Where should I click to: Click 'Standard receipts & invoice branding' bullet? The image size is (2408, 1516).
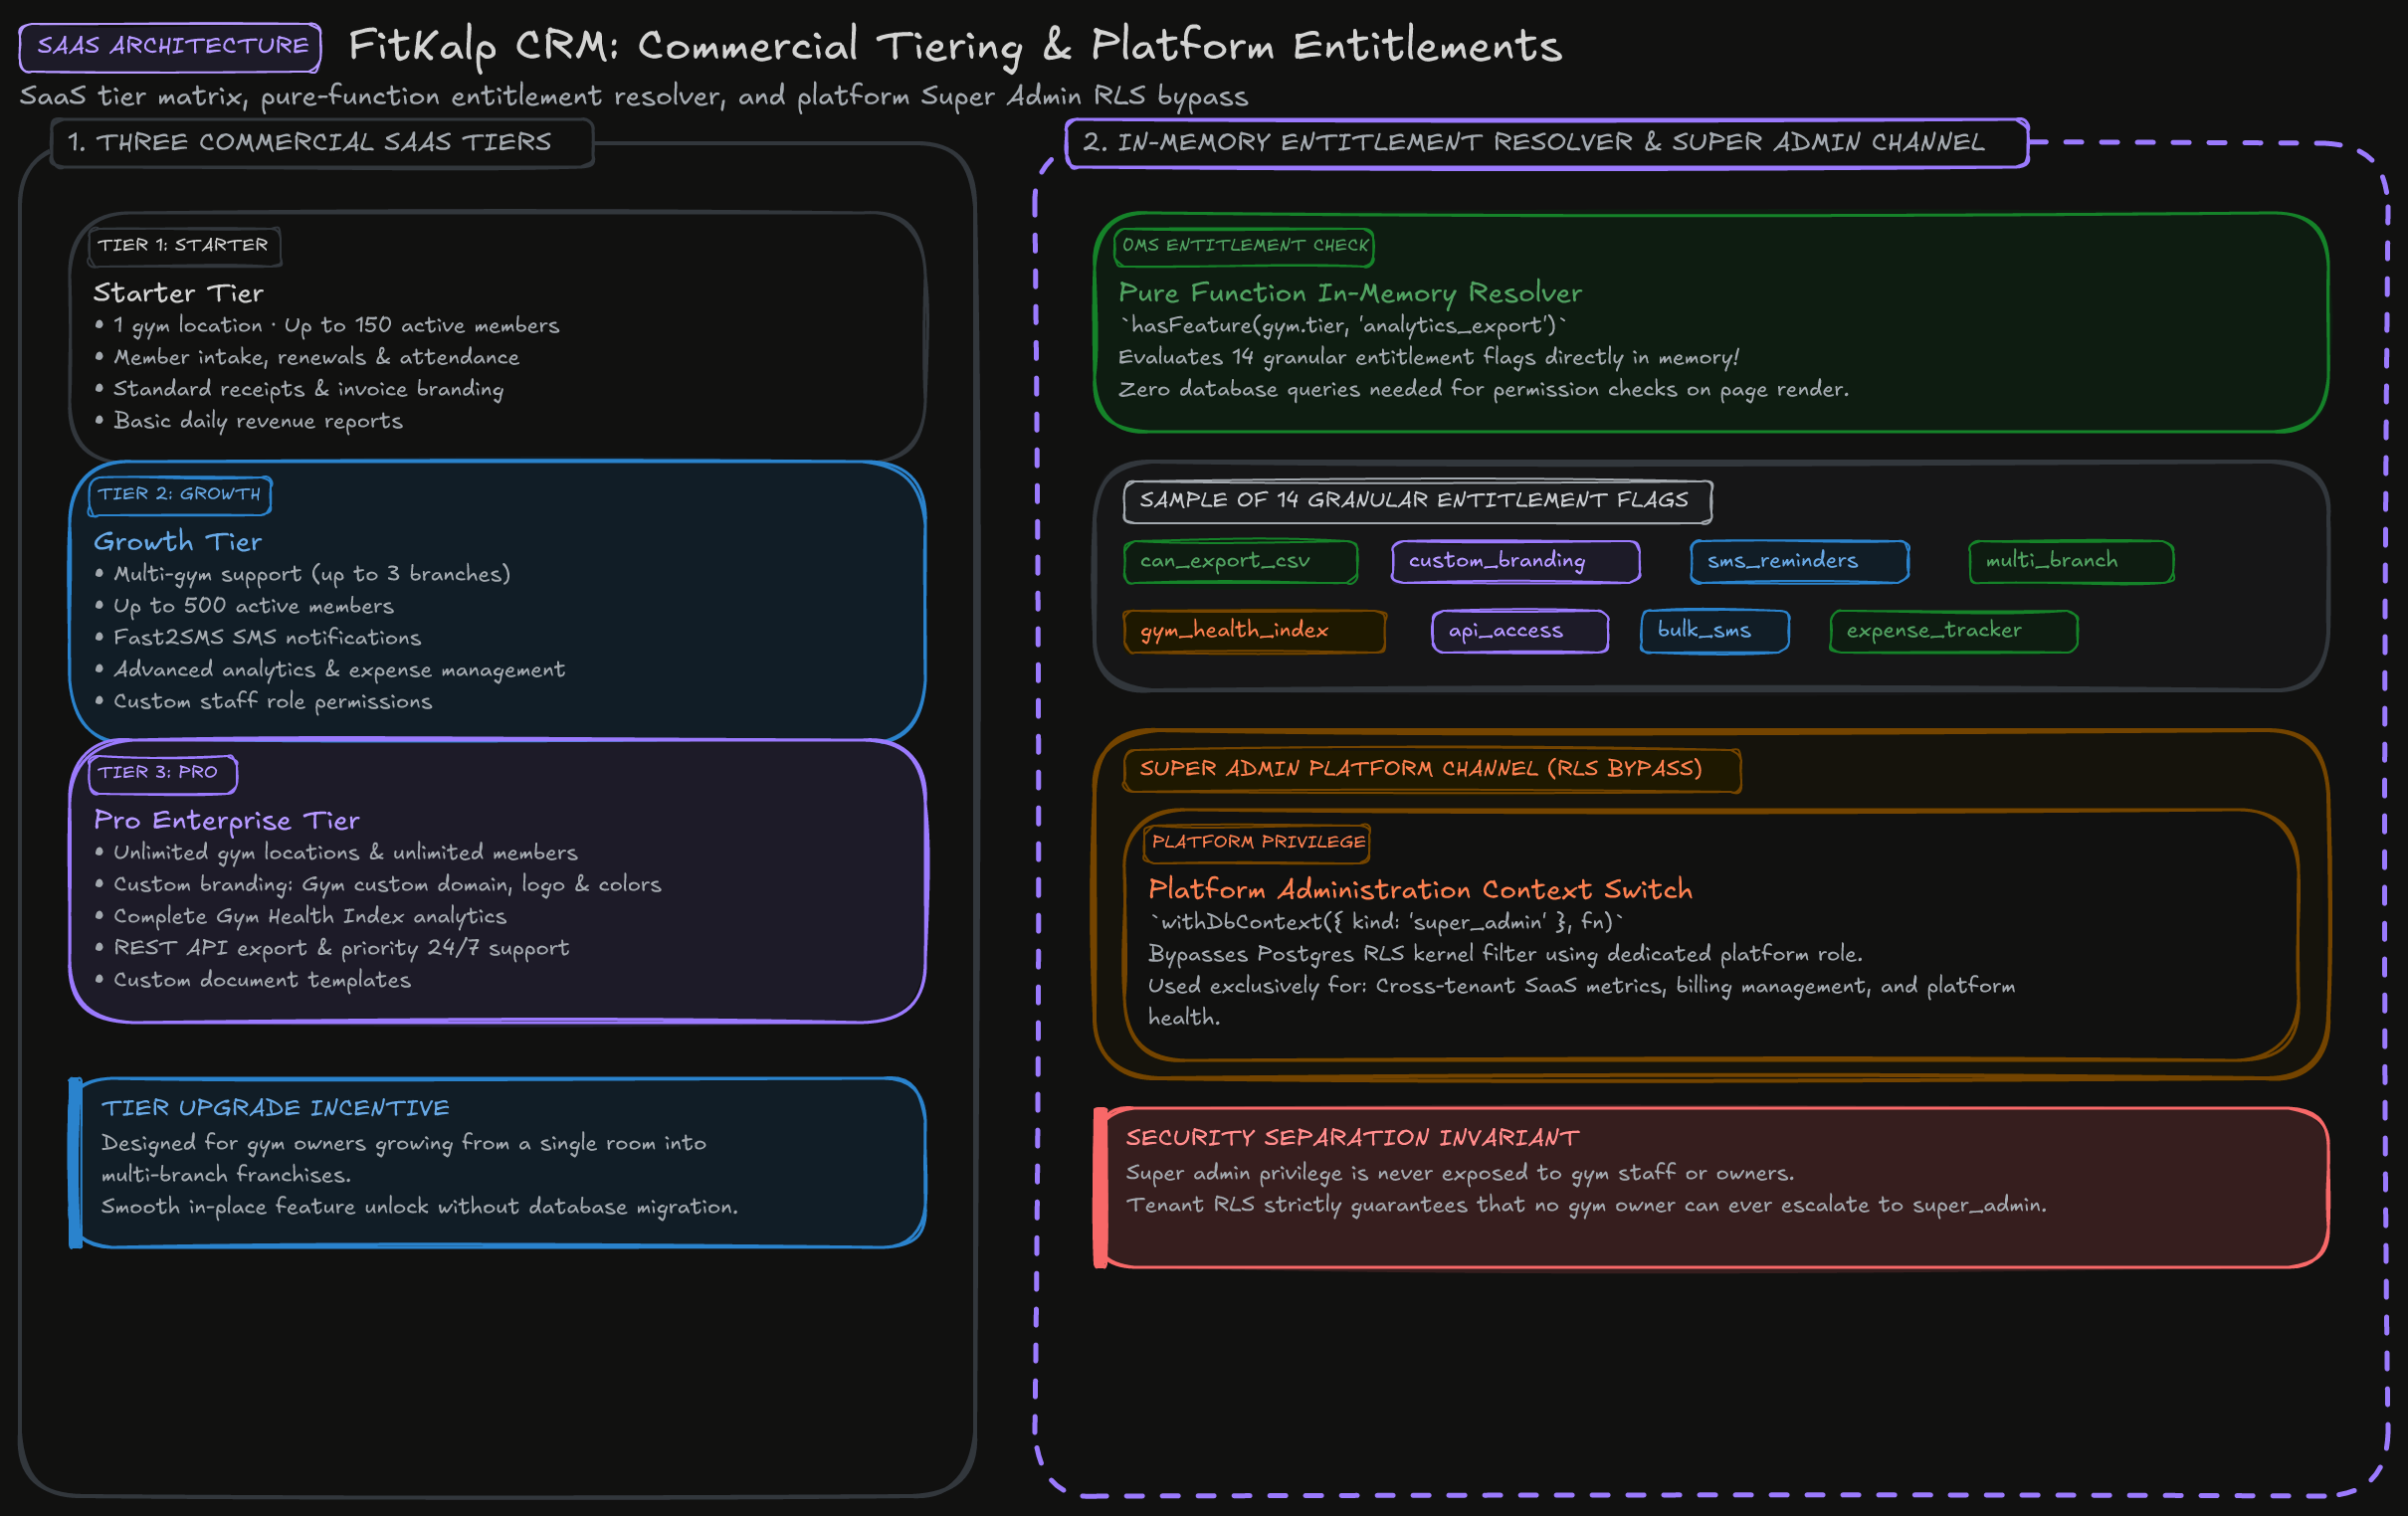[299, 390]
